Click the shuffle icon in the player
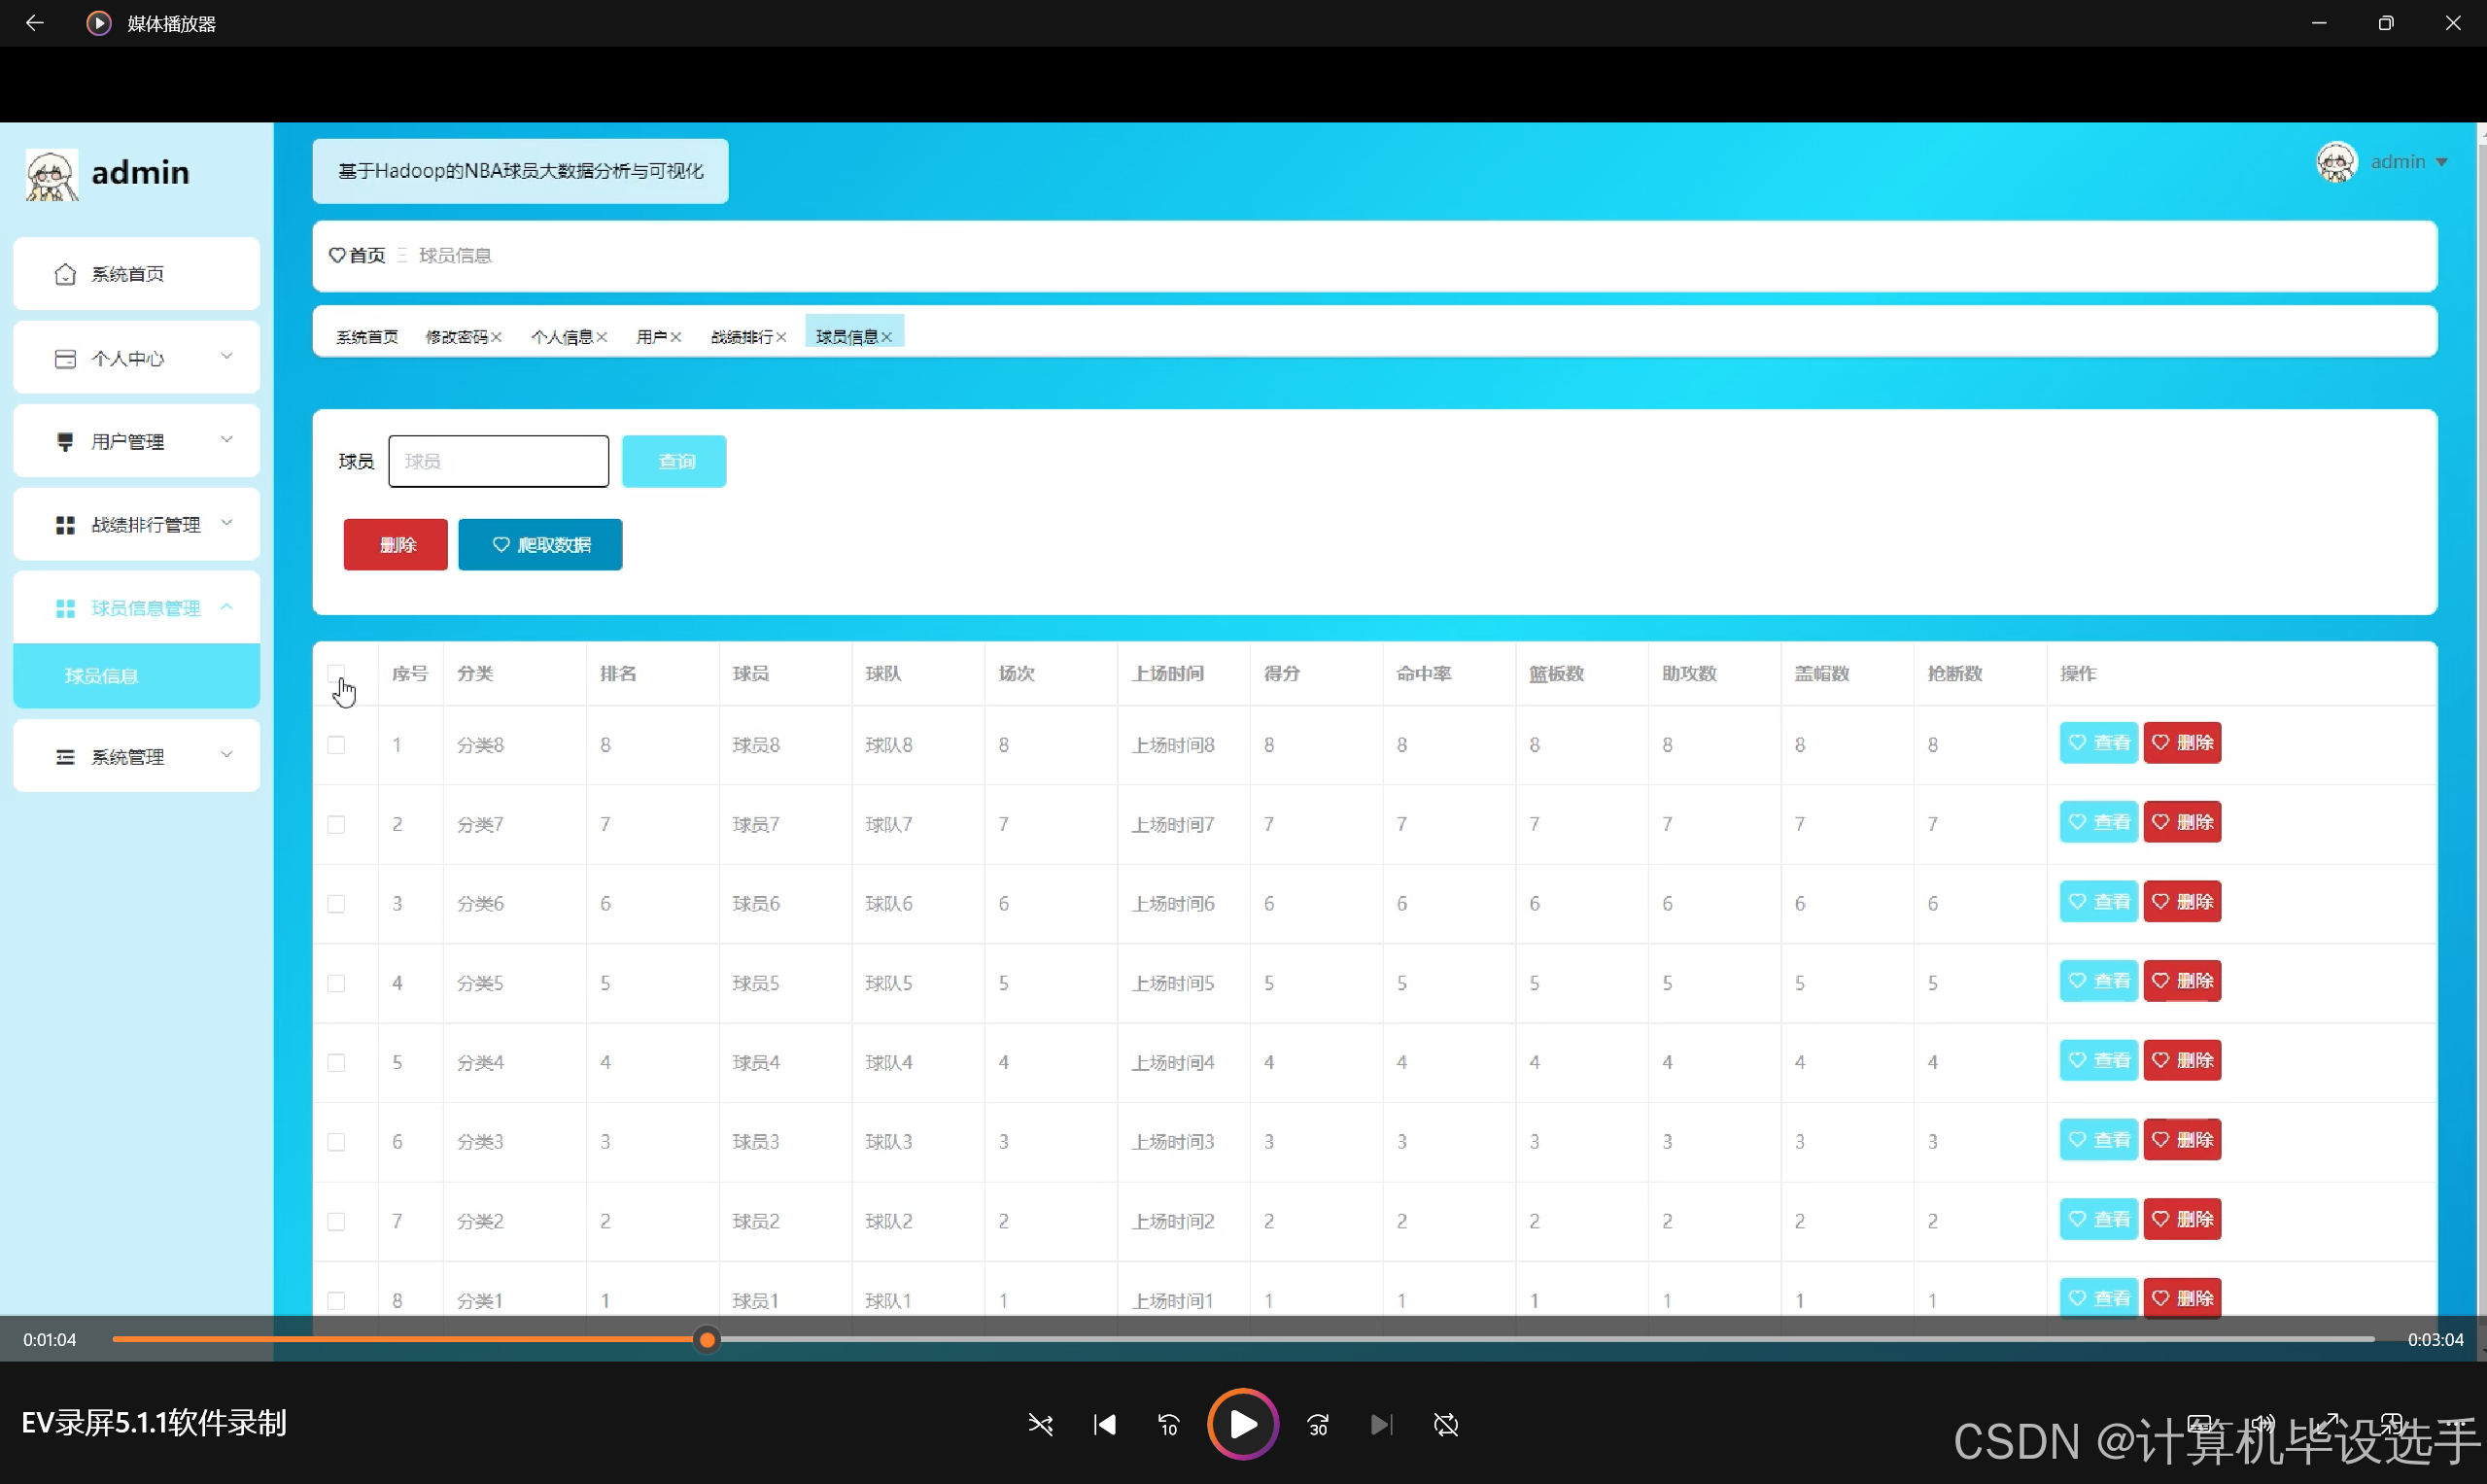The width and height of the screenshot is (2487, 1484). [x=1040, y=1424]
